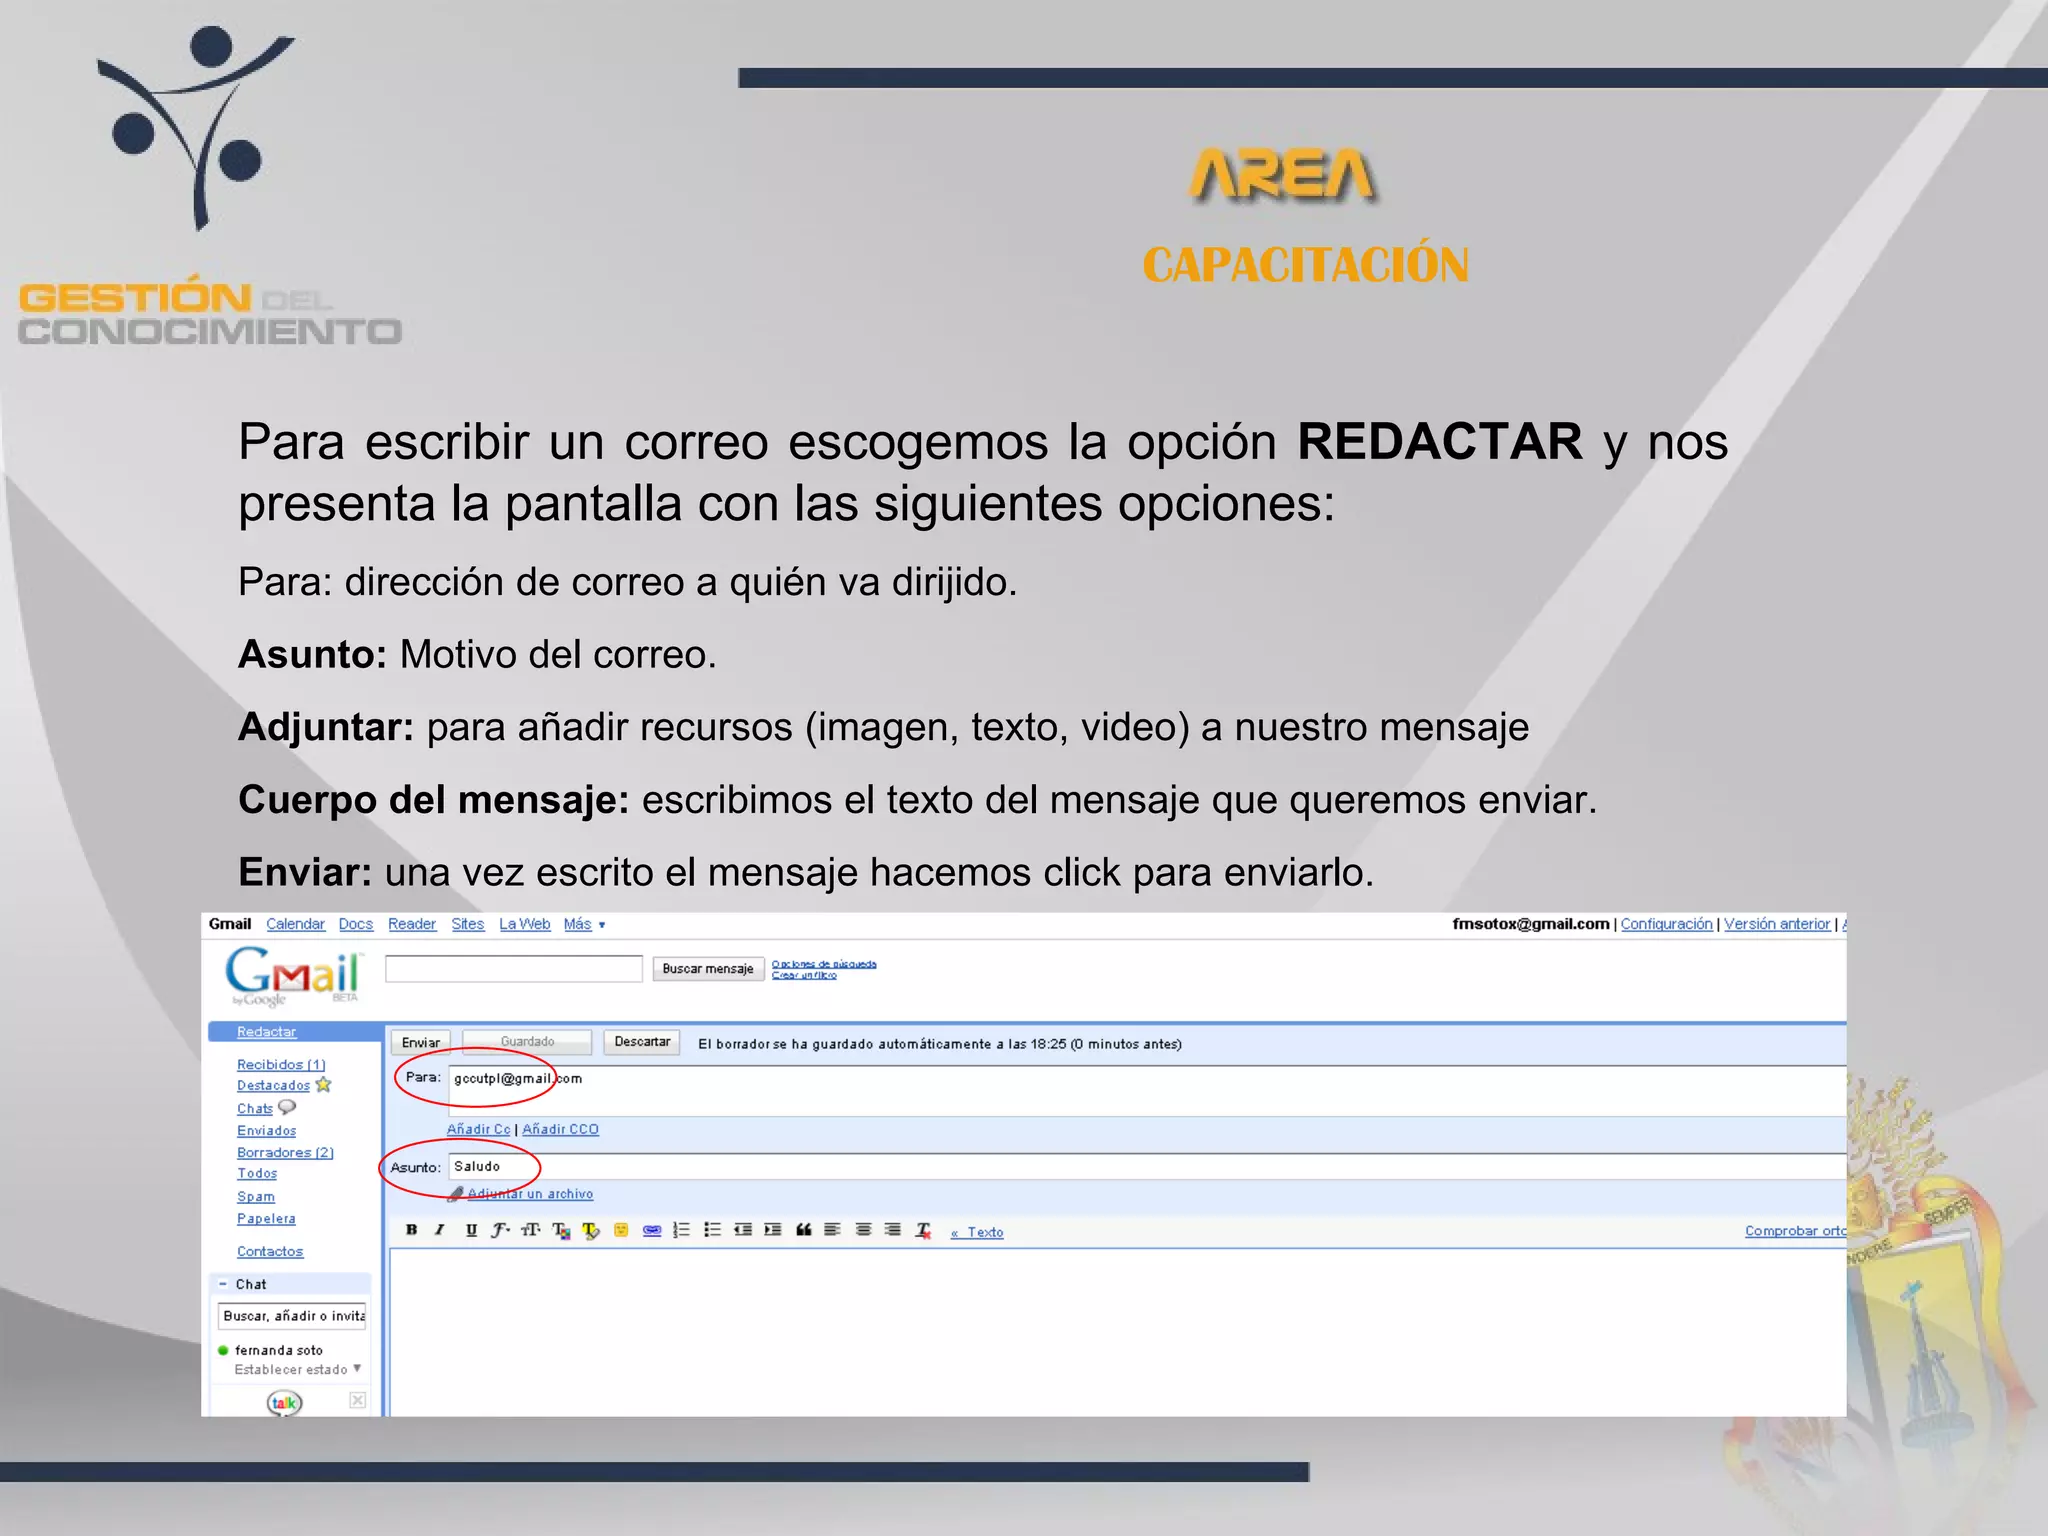
Task: Open La Web link
Action: (x=525, y=924)
